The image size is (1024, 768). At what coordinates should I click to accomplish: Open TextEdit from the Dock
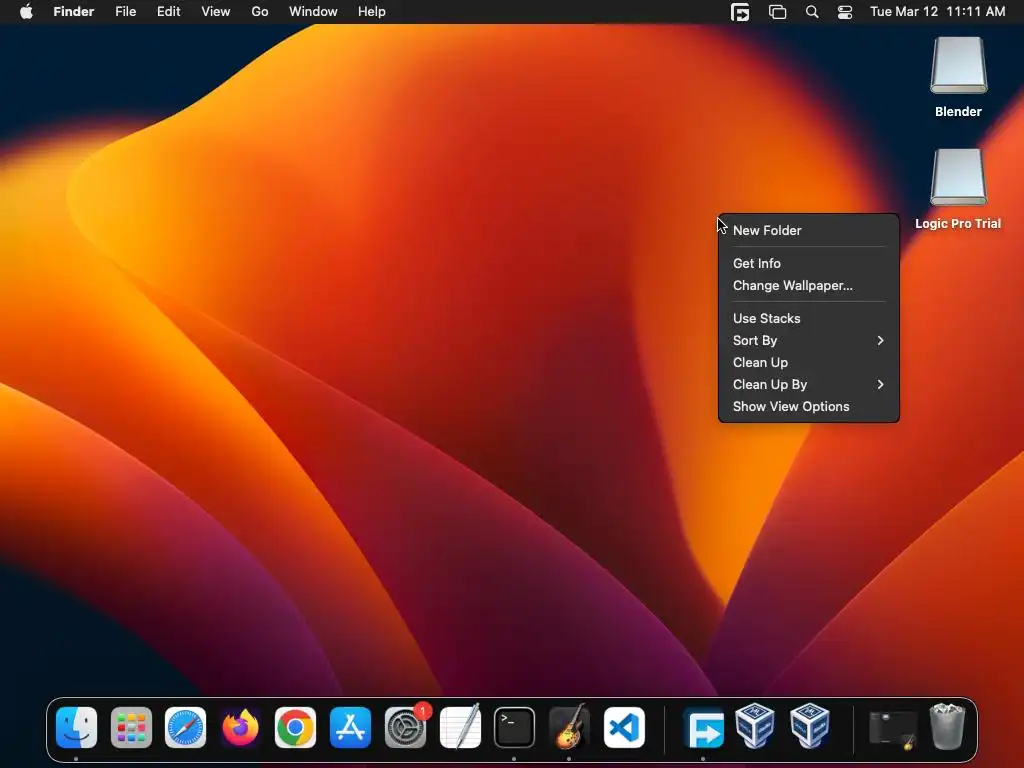[x=460, y=727]
